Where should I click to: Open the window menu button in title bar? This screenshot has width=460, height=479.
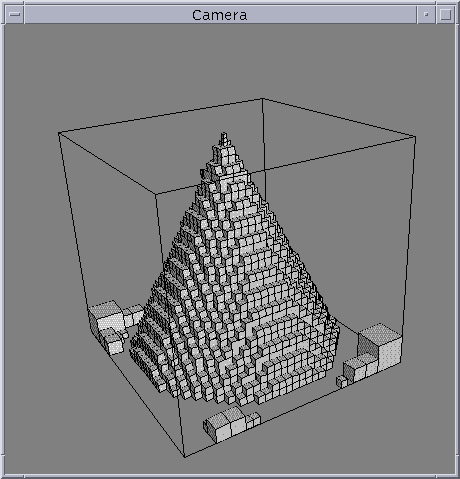[15, 14]
